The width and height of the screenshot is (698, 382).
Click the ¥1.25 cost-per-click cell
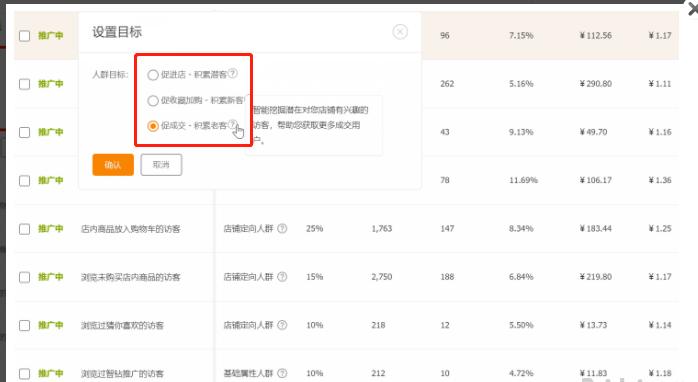pos(660,228)
